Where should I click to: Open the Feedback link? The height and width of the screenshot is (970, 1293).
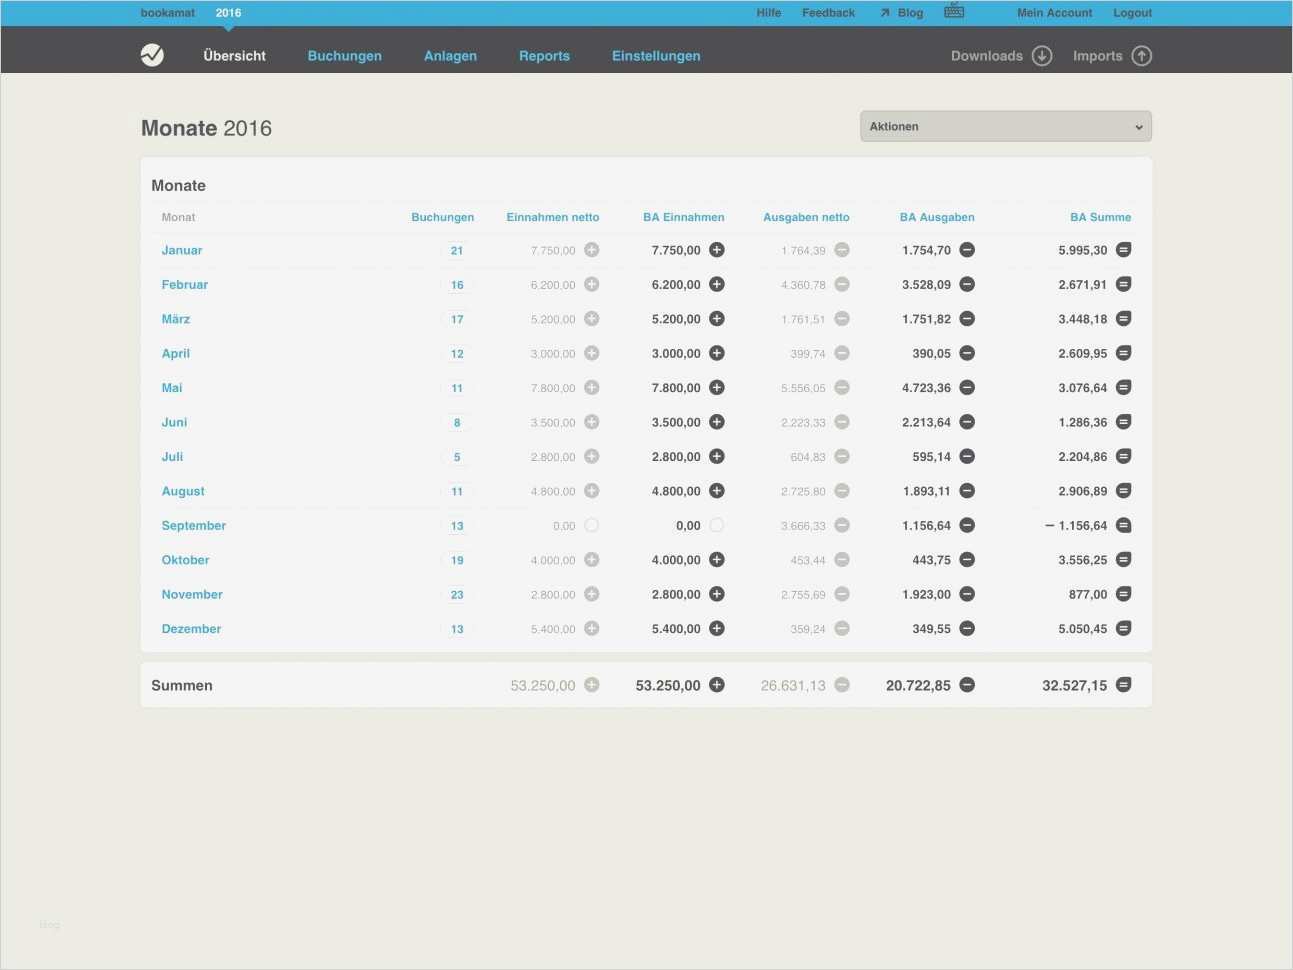point(828,13)
